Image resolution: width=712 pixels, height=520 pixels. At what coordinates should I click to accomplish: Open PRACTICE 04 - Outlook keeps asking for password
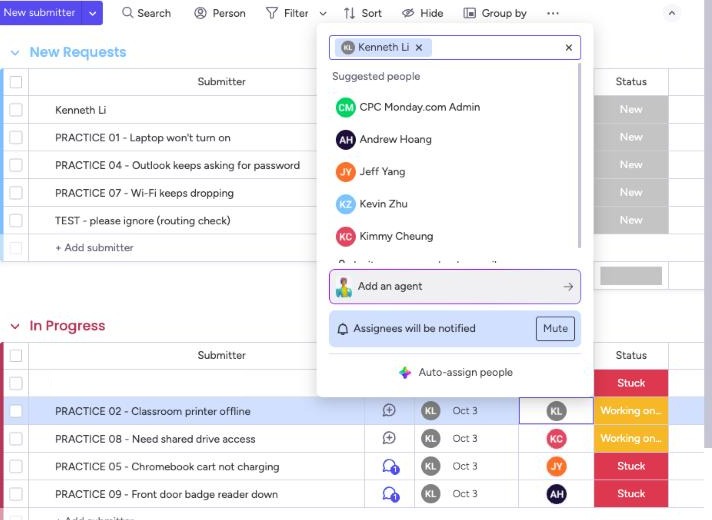click(x=178, y=165)
